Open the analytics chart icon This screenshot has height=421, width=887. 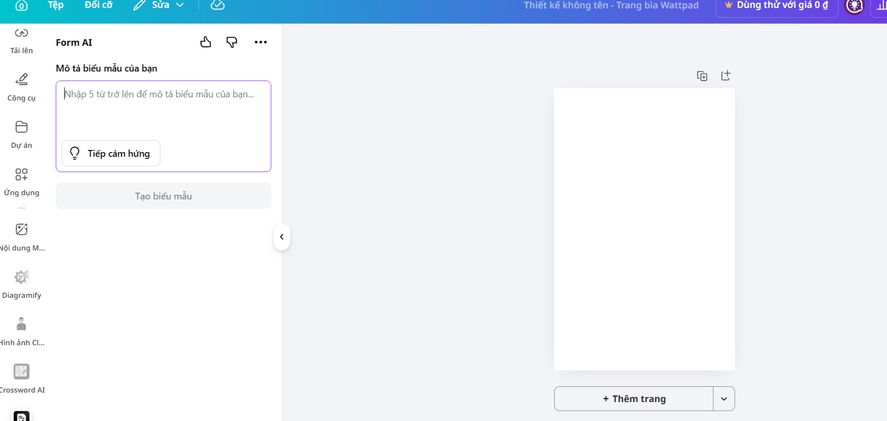point(880,5)
